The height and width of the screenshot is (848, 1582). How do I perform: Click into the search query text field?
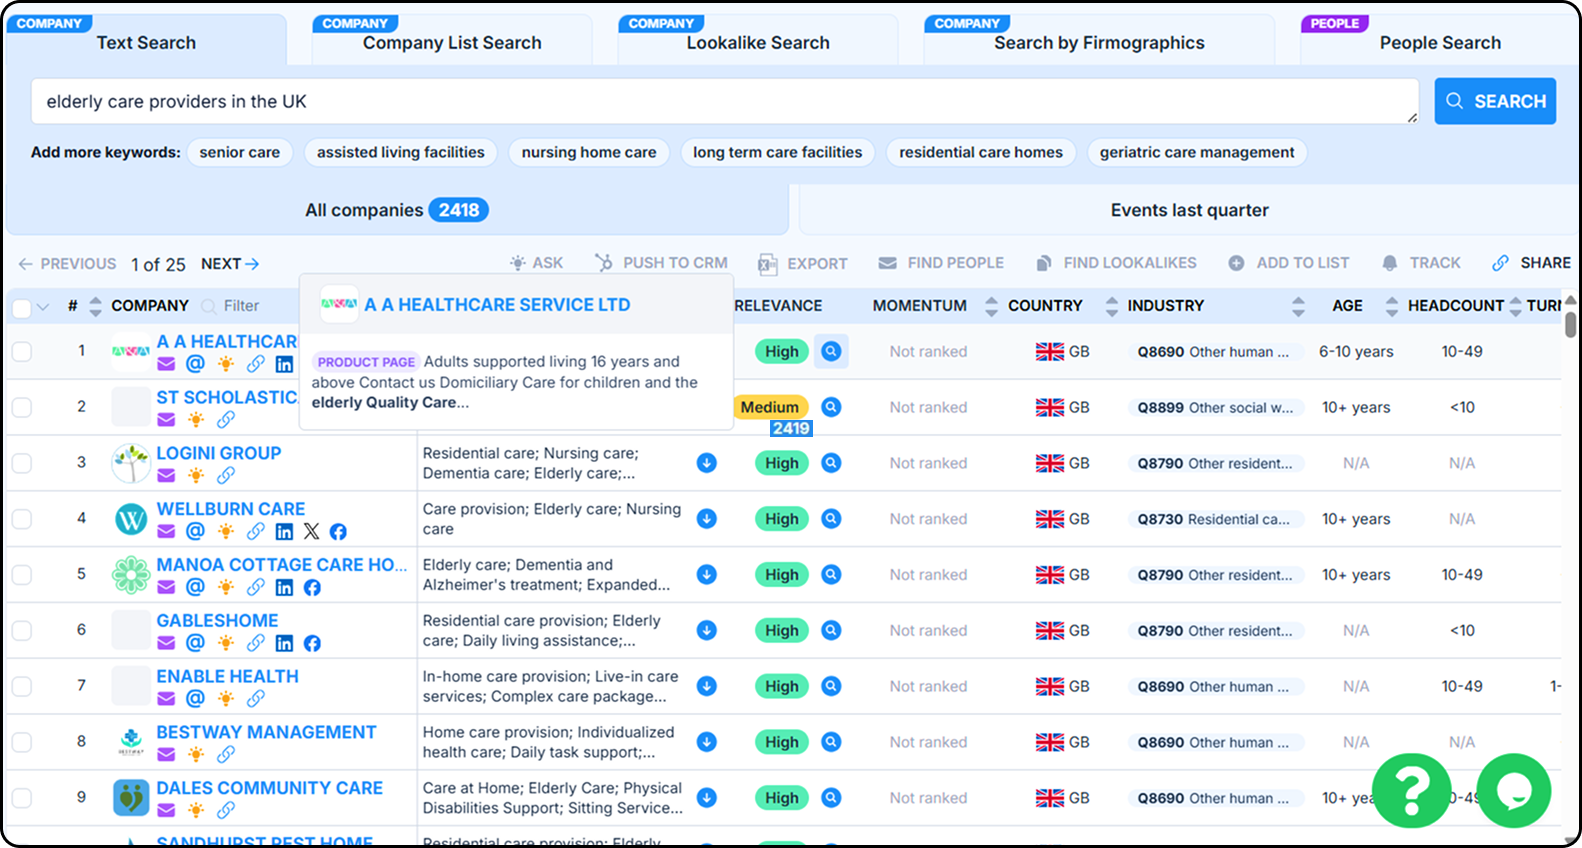720,102
